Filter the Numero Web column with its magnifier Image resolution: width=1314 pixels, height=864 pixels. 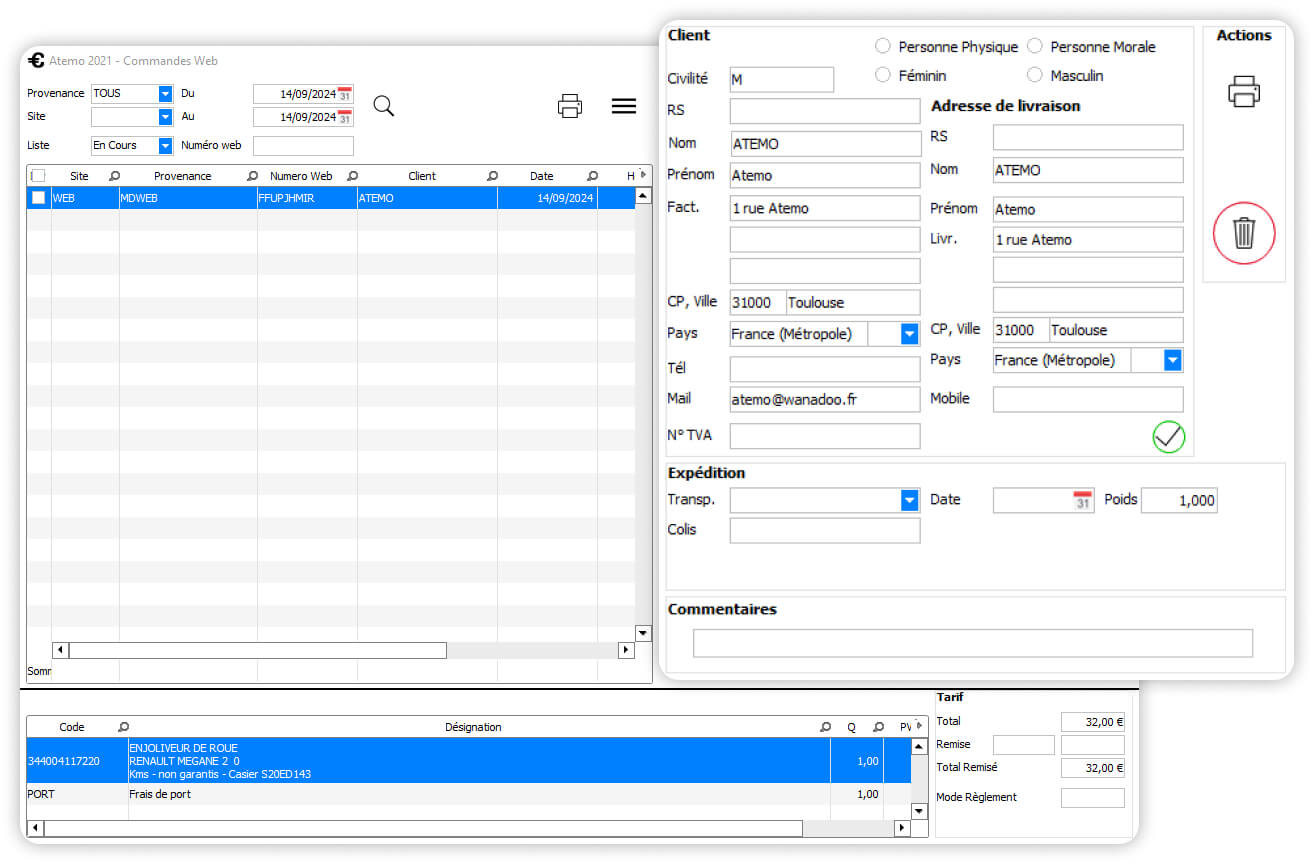pos(352,176)
